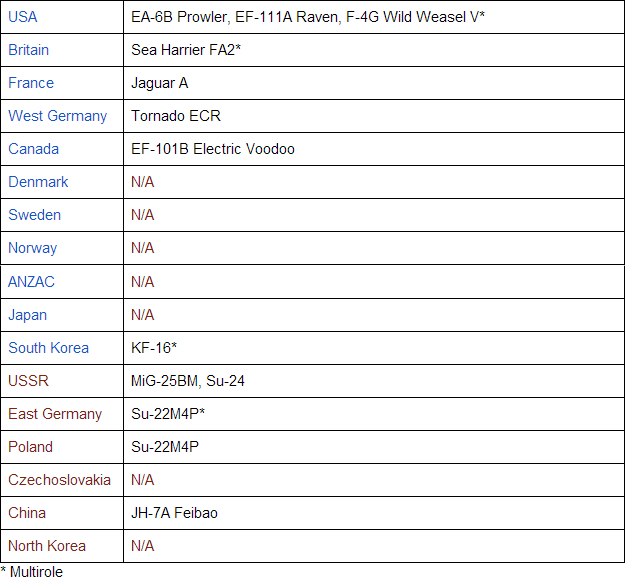Follow the Norway link
The height and width of the screenshot is (583, 625).
tap(33, 248)
